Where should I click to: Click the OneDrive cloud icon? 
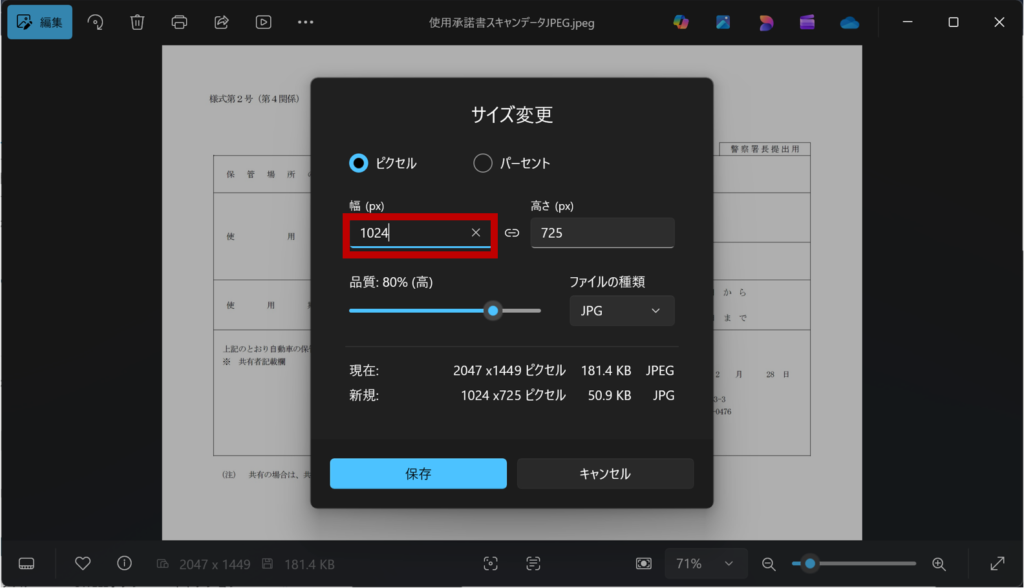pyautogui.click(x=850, y=22)
